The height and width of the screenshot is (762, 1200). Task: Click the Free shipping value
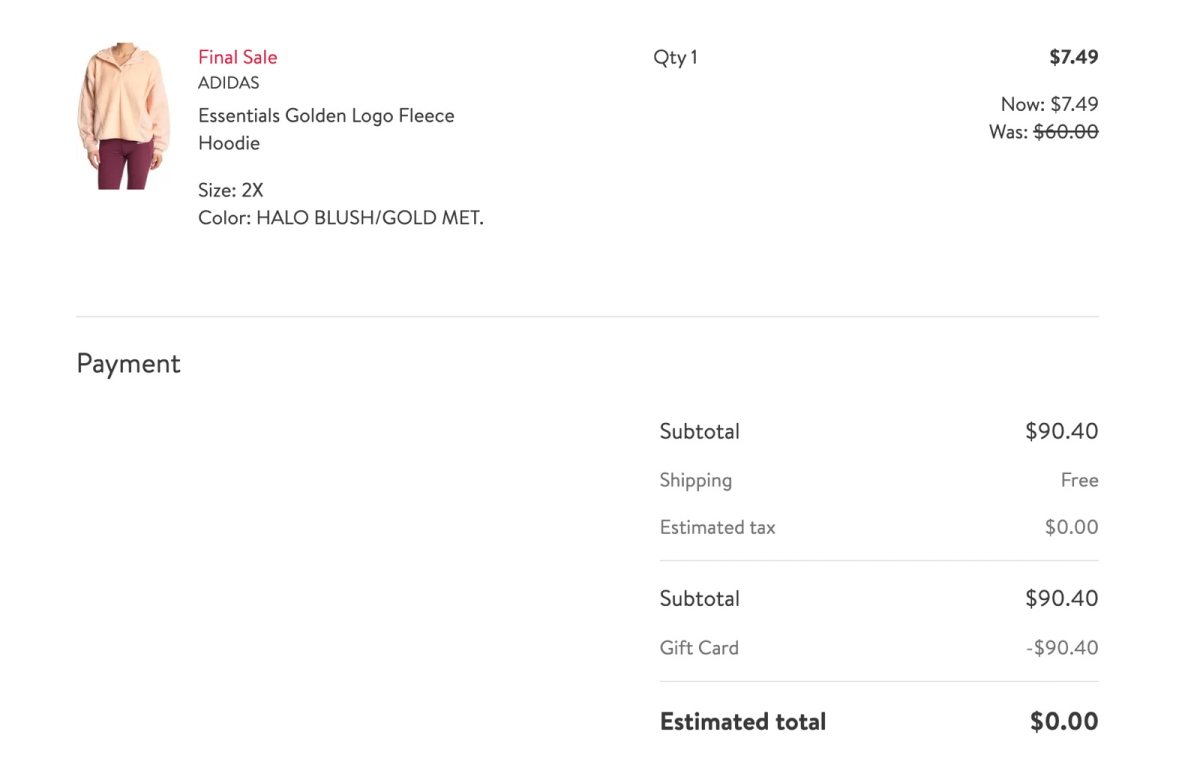coord(1079,480)
